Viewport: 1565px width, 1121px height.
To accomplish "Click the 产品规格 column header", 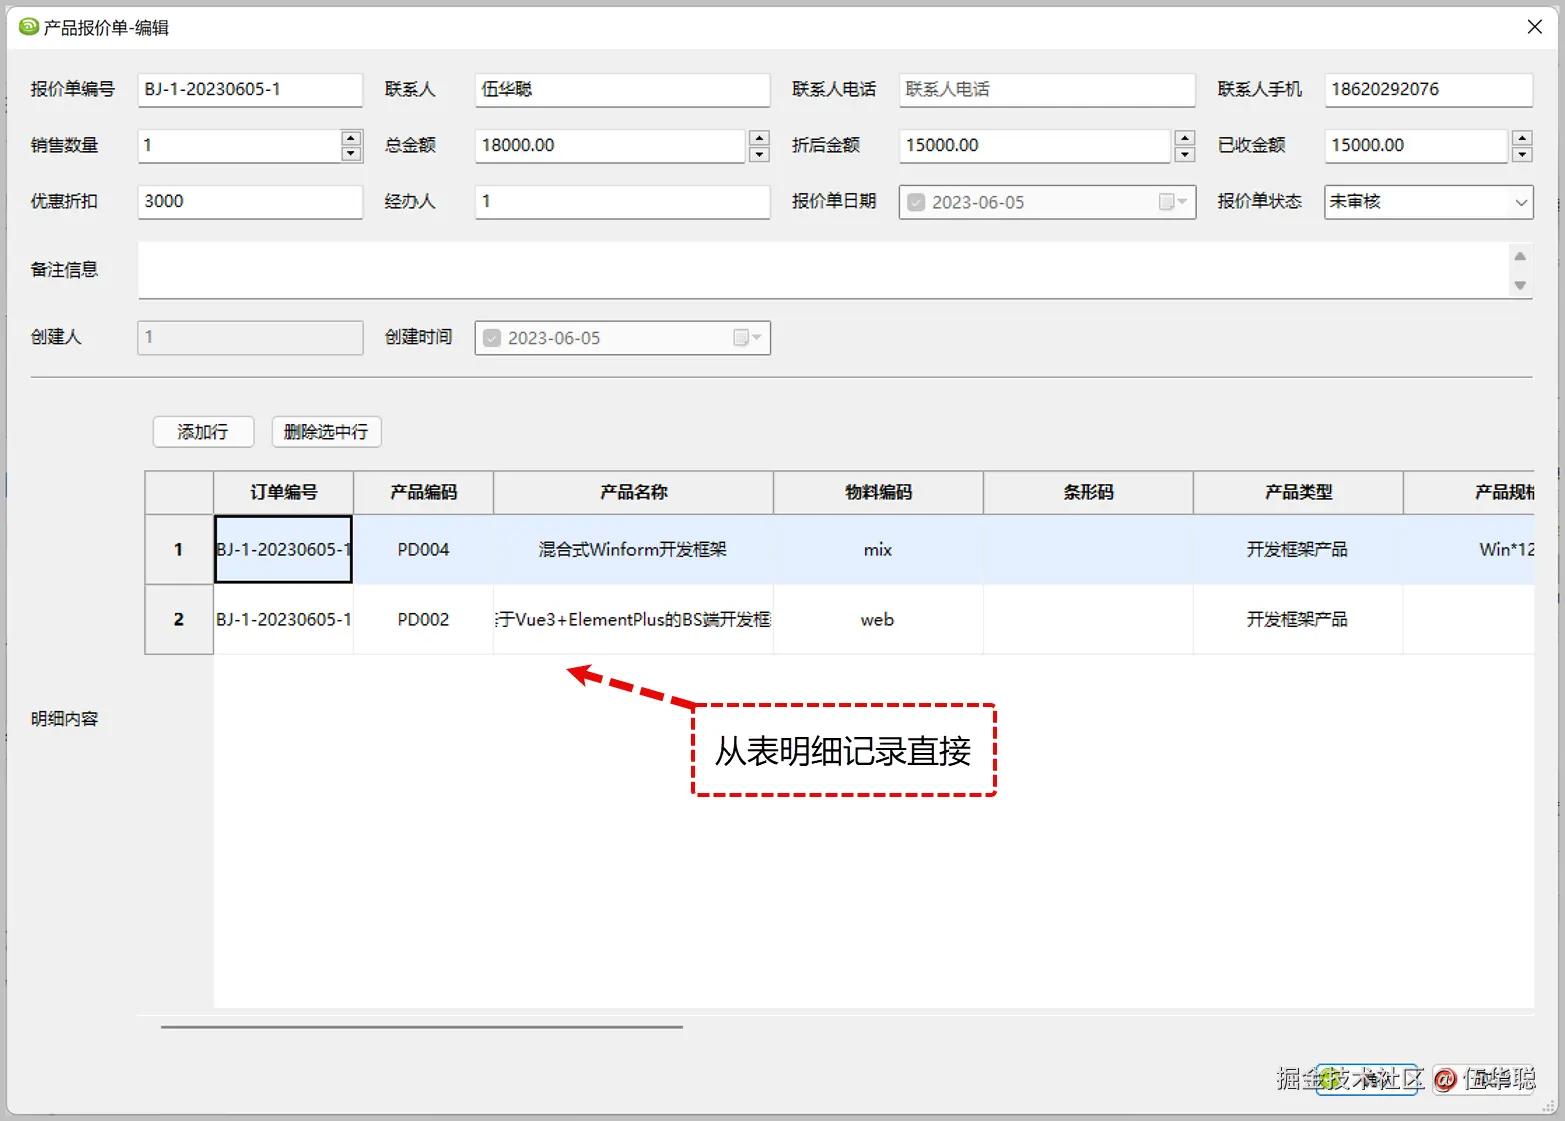I will coord(1469,492).
